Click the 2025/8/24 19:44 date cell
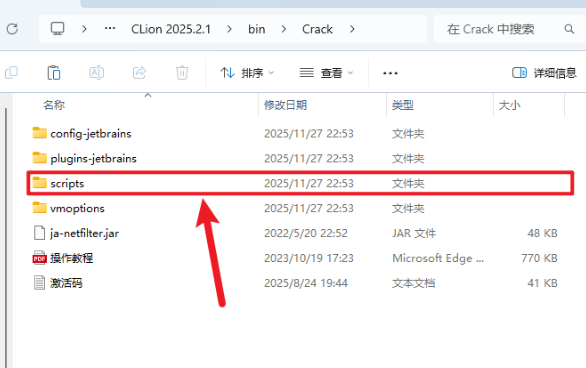Viewport: 586px width, 368px height. pyautogui.click(x=306, y=283)
